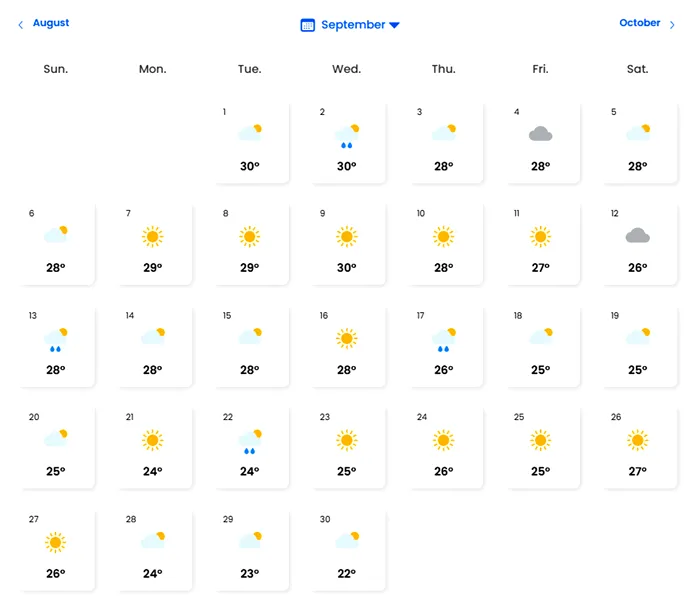Select the rainy icon on September 2

[x=347, y=136]
